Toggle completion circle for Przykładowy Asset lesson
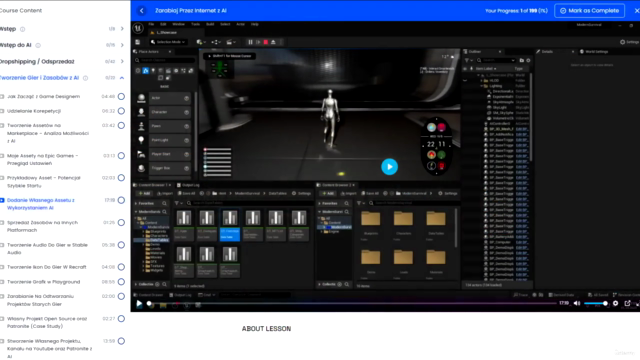 pos(121,178)
